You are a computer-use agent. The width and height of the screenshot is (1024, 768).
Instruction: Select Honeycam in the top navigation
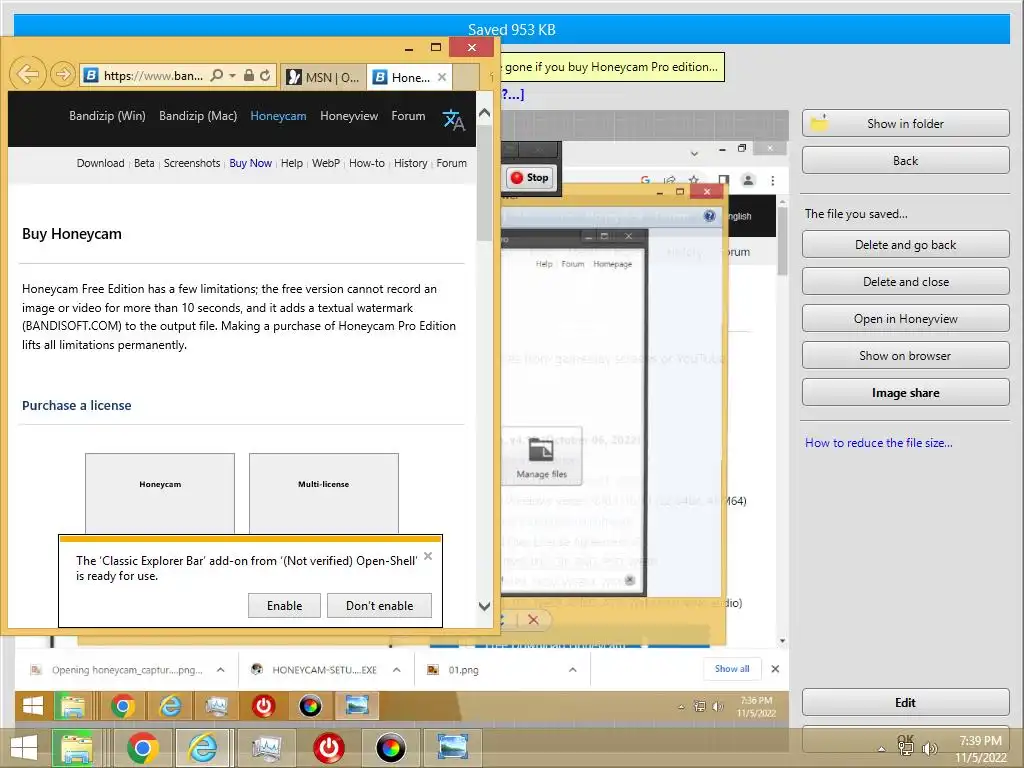(278, 116)
